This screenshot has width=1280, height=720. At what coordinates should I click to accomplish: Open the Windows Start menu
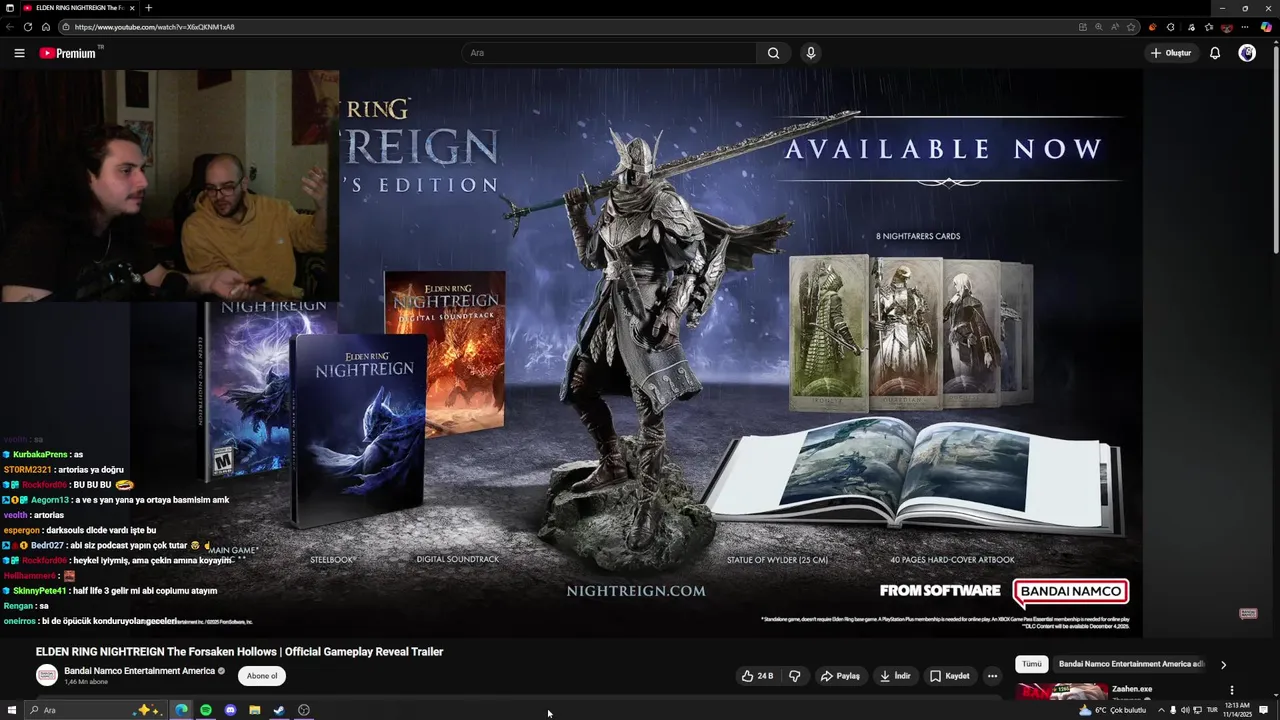(x=12, y=710)
